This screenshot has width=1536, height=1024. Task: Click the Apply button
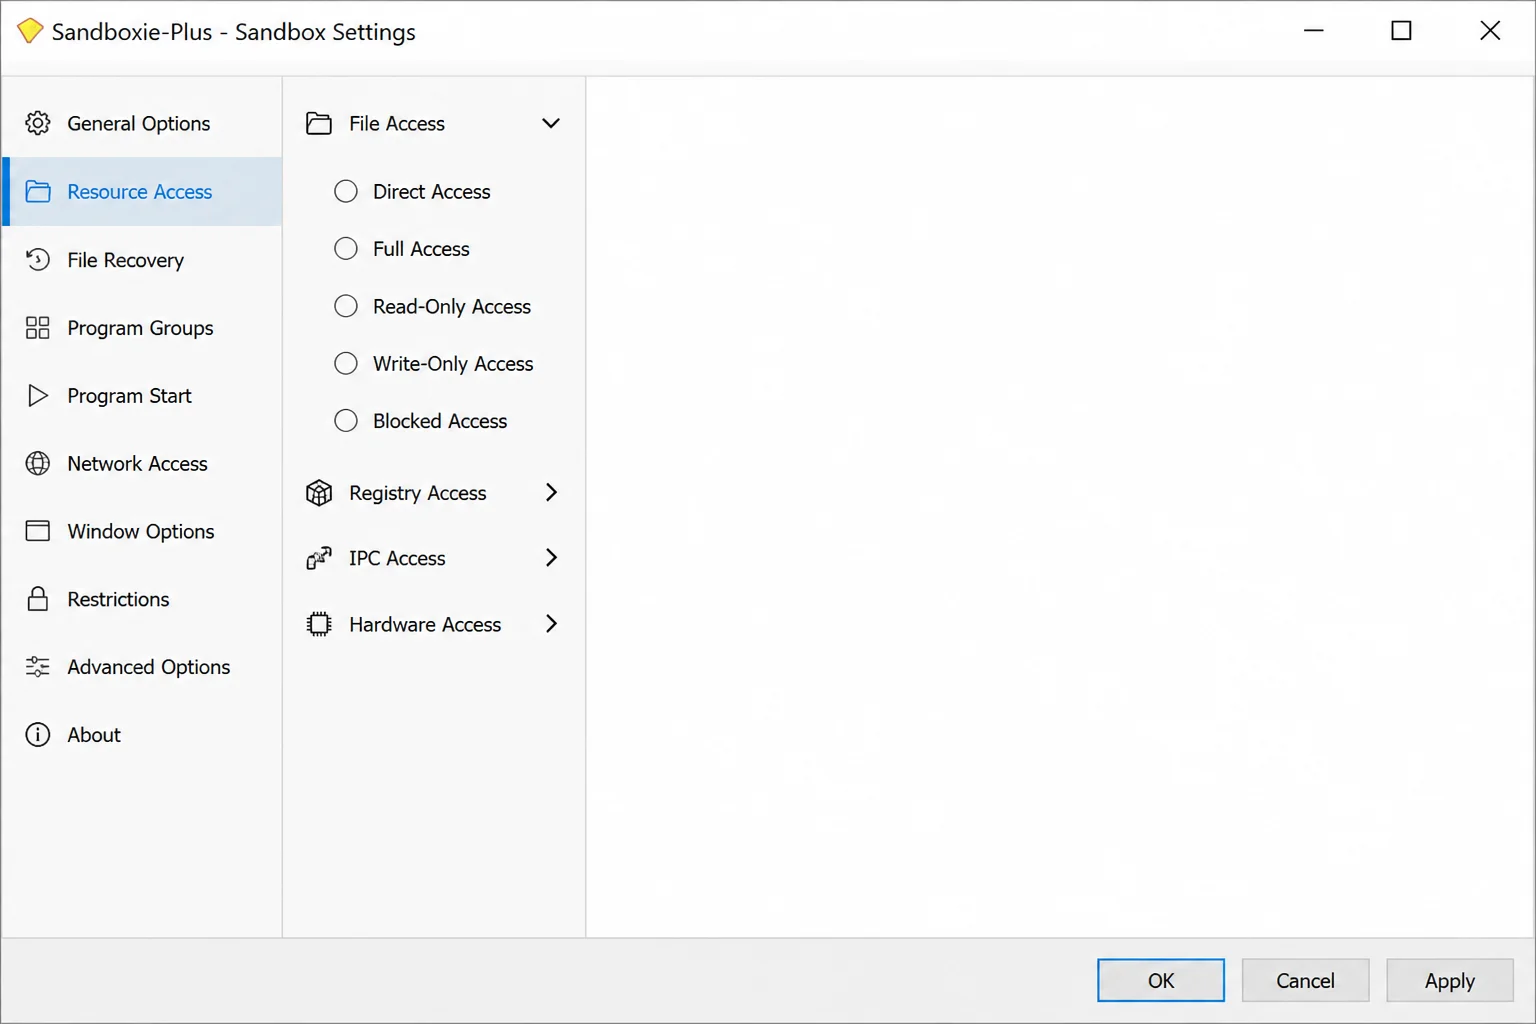[1449, 980]
